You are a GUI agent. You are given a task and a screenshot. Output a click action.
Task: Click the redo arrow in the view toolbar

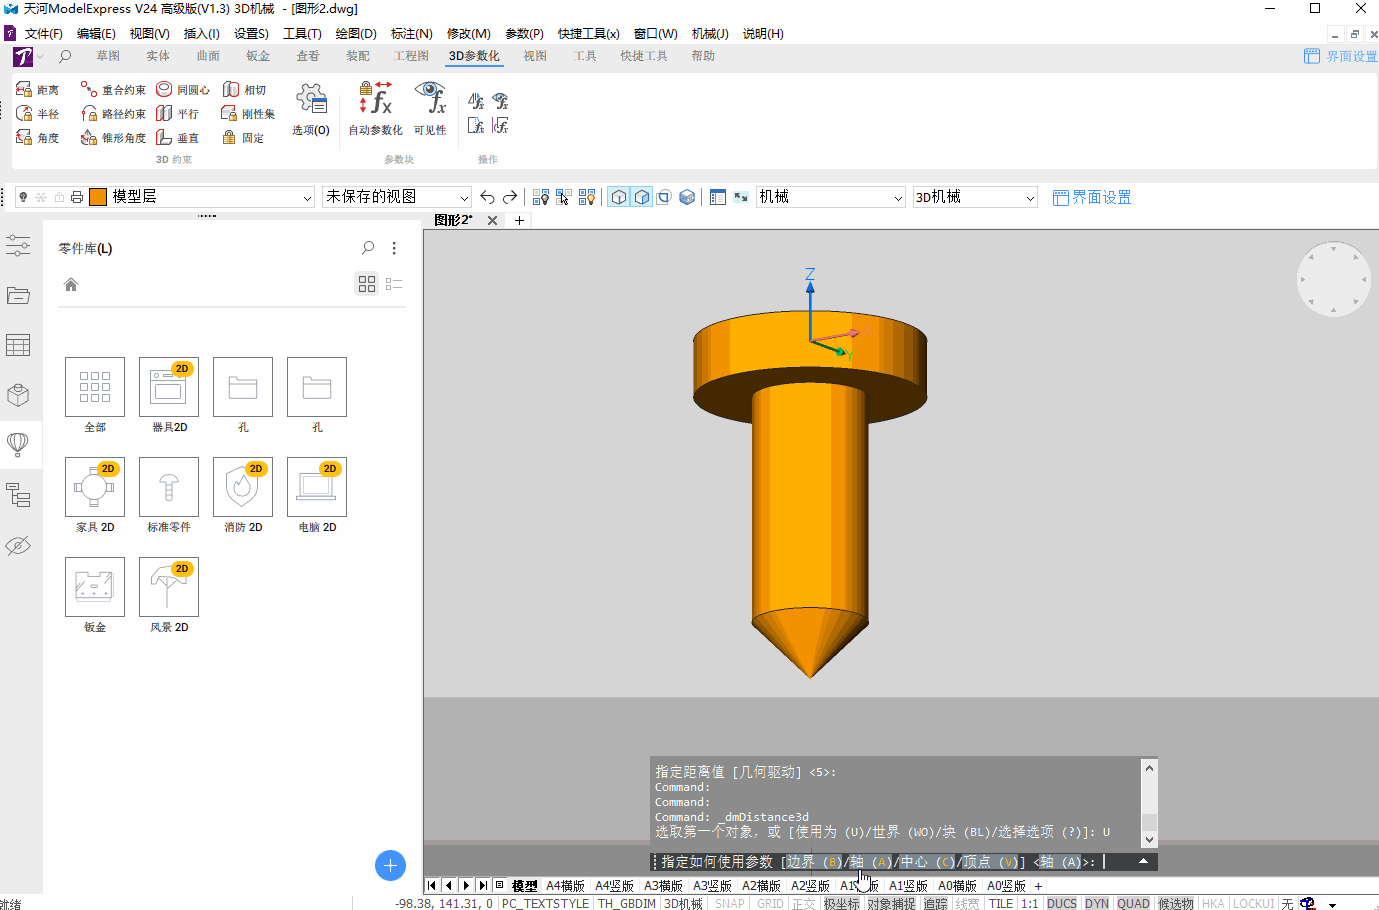point(510,197)
